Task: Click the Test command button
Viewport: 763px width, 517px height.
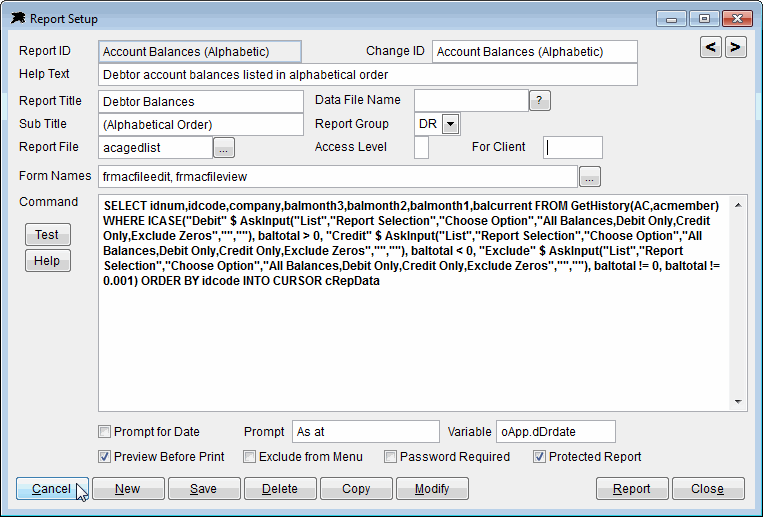Action: 48,235
